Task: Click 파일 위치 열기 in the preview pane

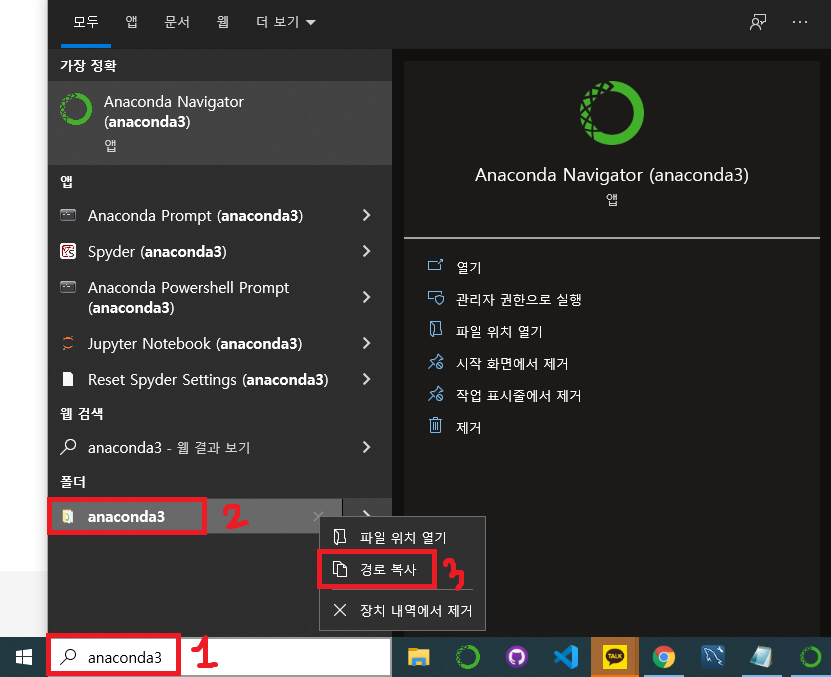Action: 499,331
